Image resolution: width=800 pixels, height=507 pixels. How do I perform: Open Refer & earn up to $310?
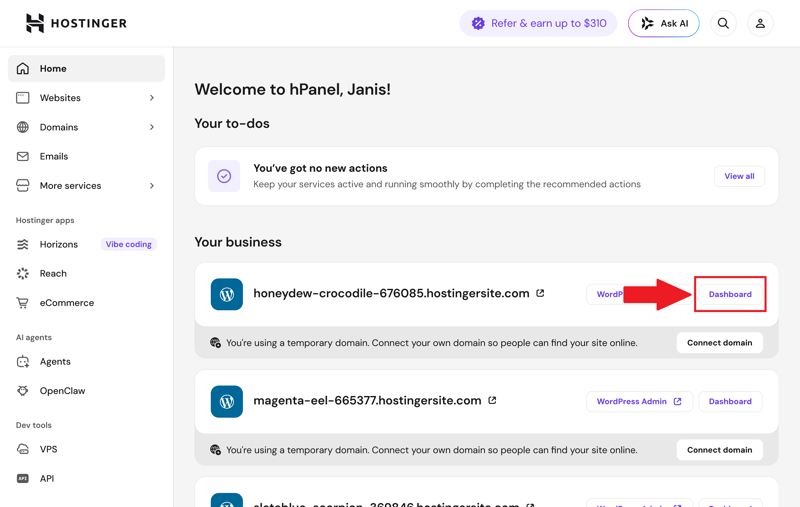pyautogui.click(x=538, y=23)
